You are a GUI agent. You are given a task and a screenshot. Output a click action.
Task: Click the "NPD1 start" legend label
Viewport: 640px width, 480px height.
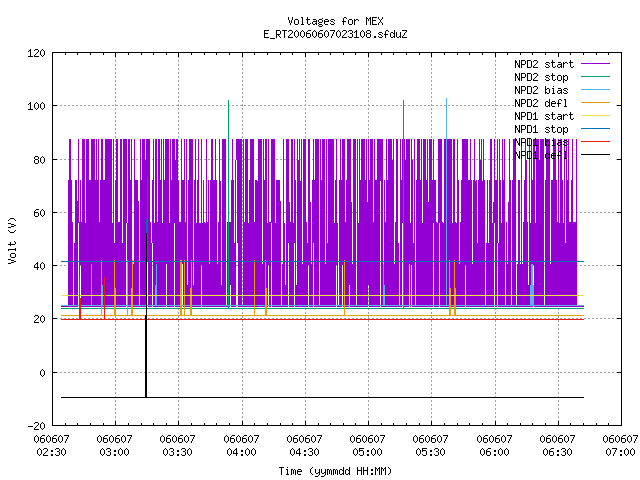544,116
